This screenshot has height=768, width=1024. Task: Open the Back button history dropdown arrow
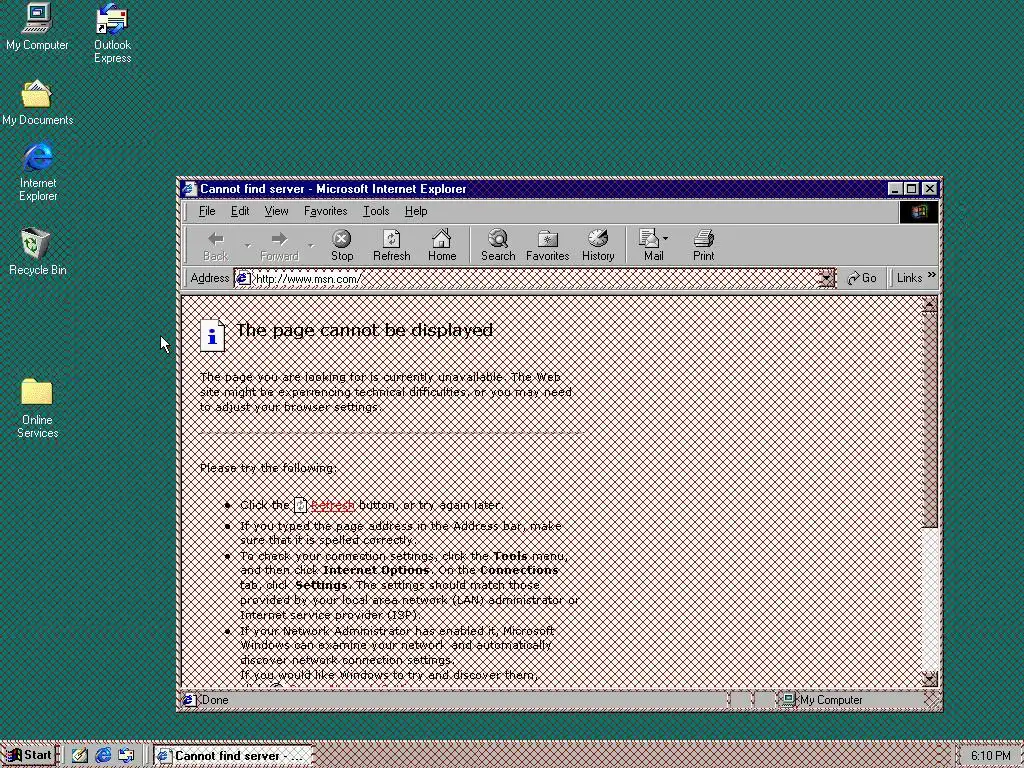248,246
